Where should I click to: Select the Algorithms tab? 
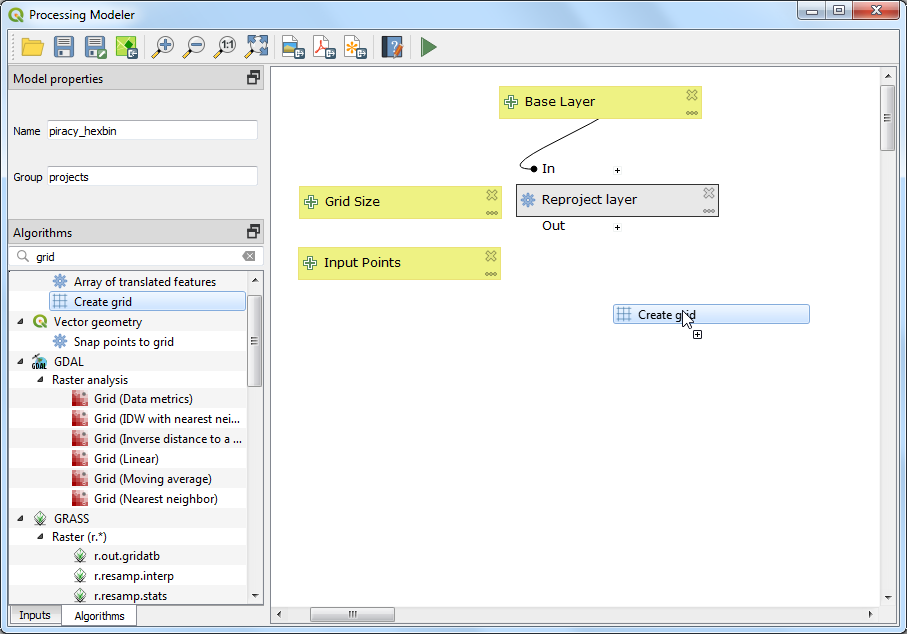(x=99, y=616)
